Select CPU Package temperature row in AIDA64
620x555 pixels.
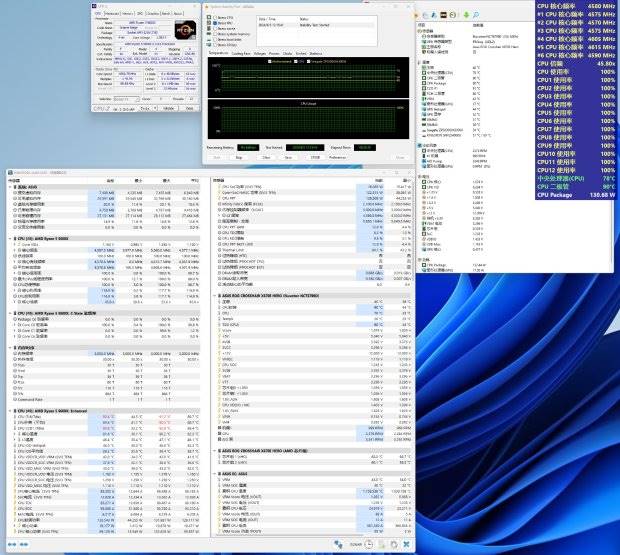click(455, 83)
